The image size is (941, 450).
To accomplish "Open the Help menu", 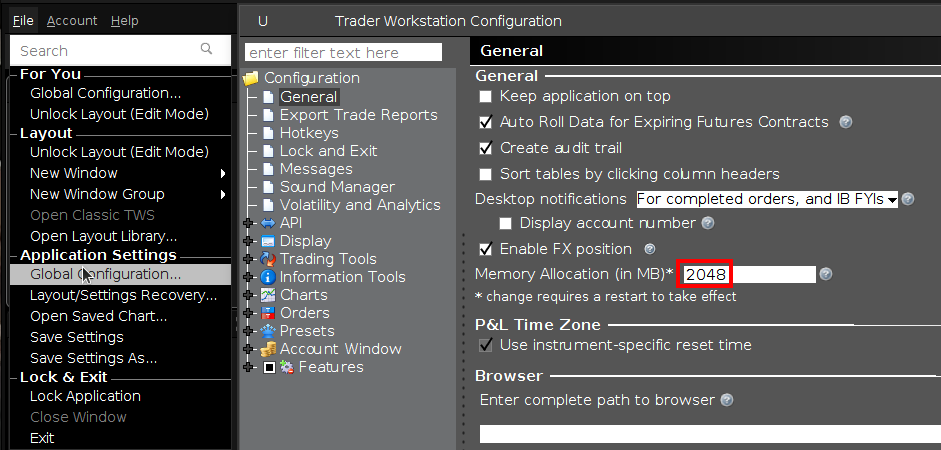I will [x=125, y=21].
